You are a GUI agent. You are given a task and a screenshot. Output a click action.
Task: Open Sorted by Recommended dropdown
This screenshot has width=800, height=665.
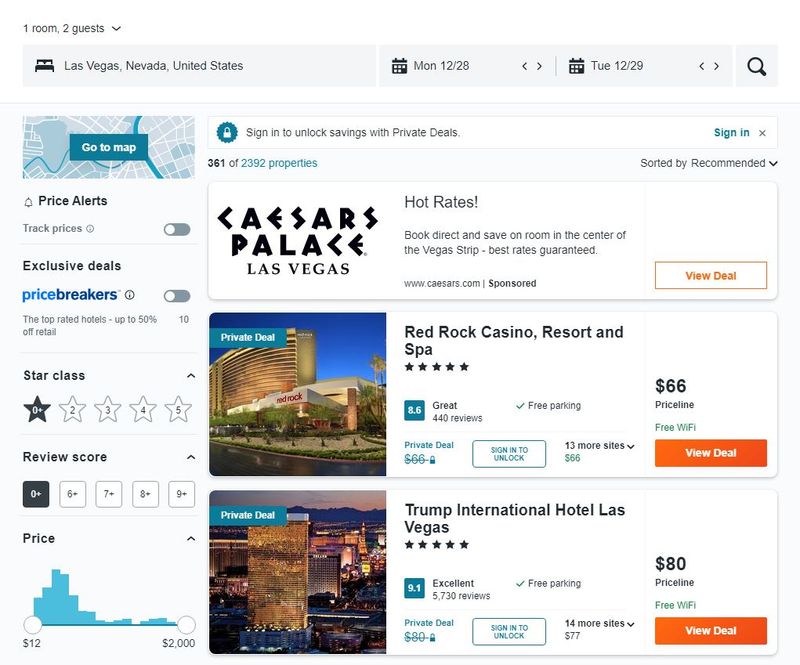point(709,163)
